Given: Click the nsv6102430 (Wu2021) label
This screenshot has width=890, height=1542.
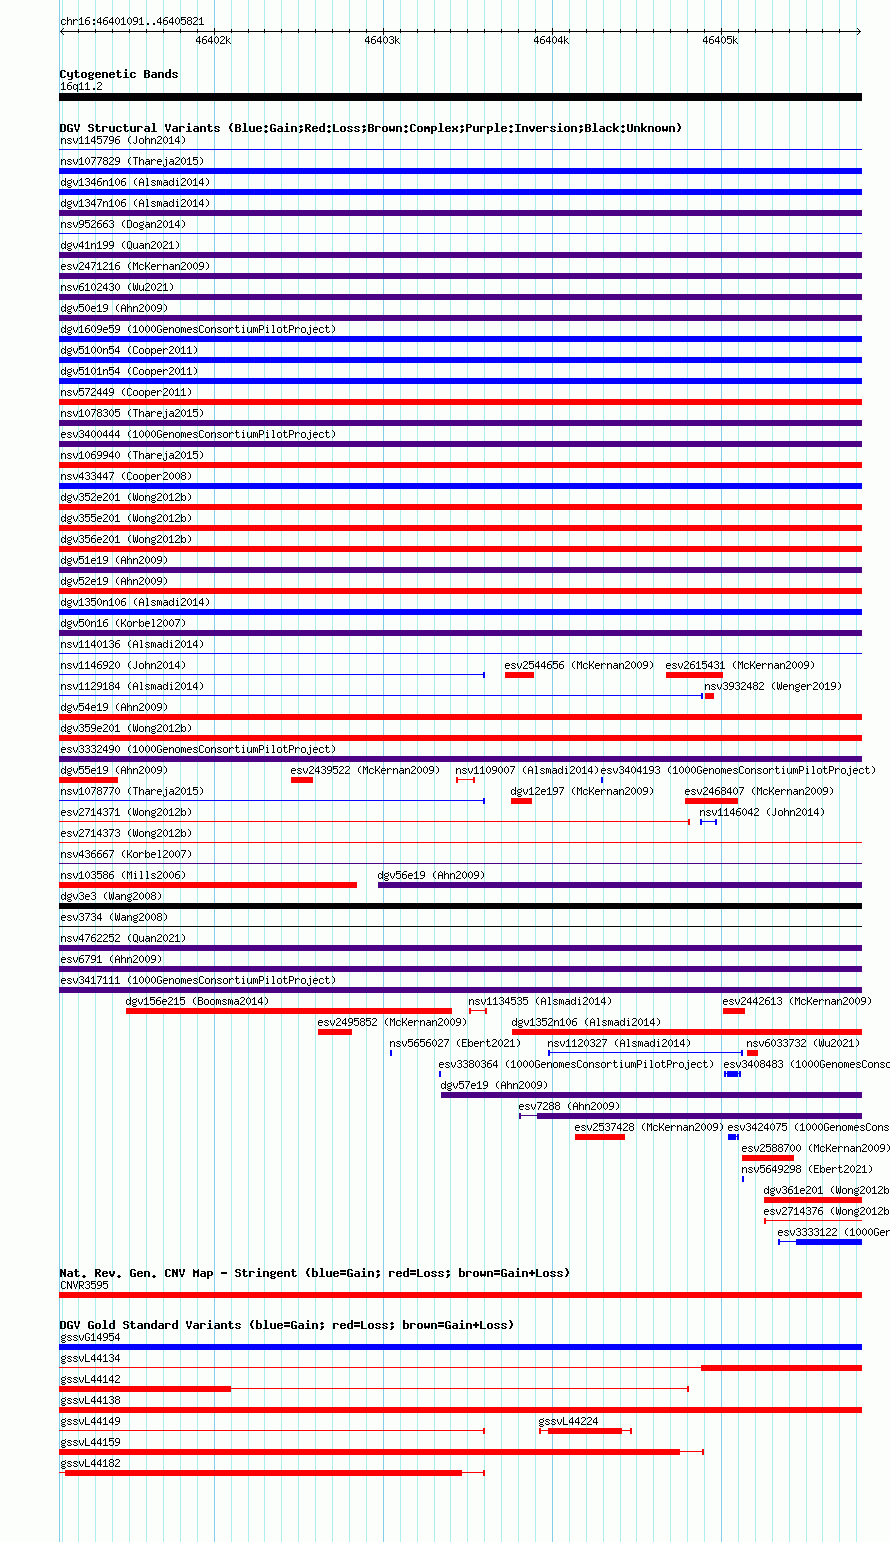Looking at the screenshot, I should (x=117, y=287).
